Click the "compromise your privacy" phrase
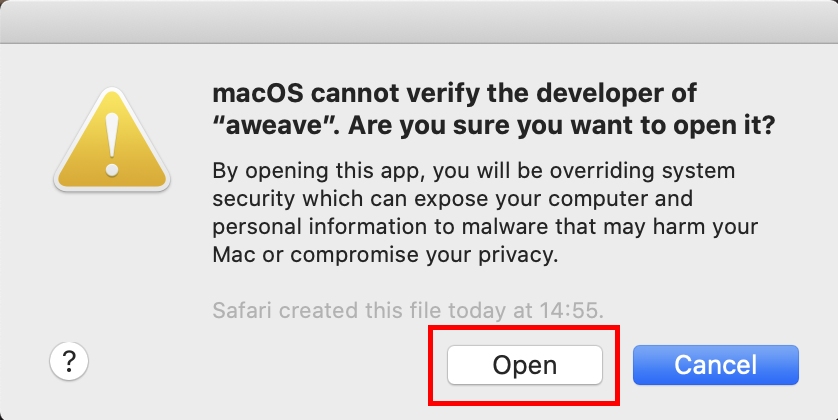Viewport: 838px width, 420px height. click(424, 254)
